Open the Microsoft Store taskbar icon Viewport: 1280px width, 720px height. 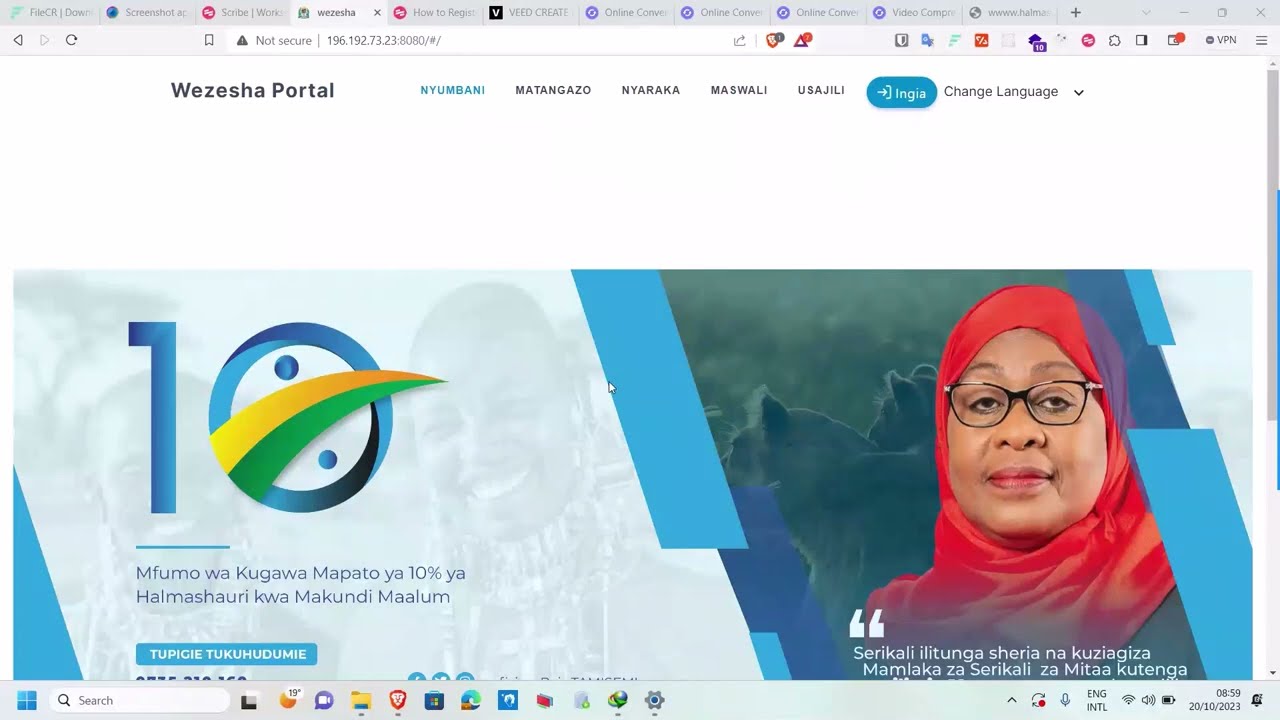coord(434,700)
